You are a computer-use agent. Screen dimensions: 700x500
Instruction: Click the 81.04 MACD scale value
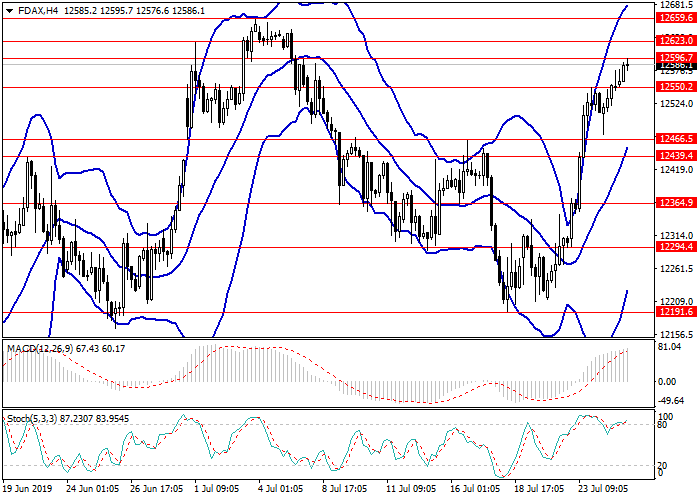click(x=668, y=347)
